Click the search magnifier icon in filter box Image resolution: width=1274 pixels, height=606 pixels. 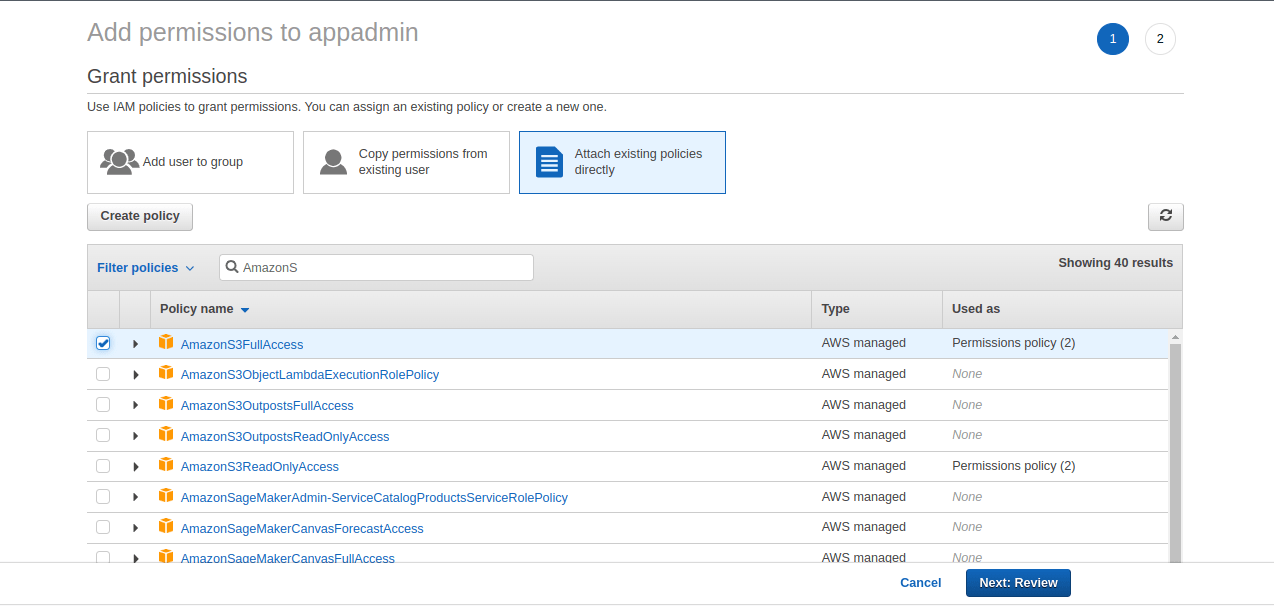point(232,267)
